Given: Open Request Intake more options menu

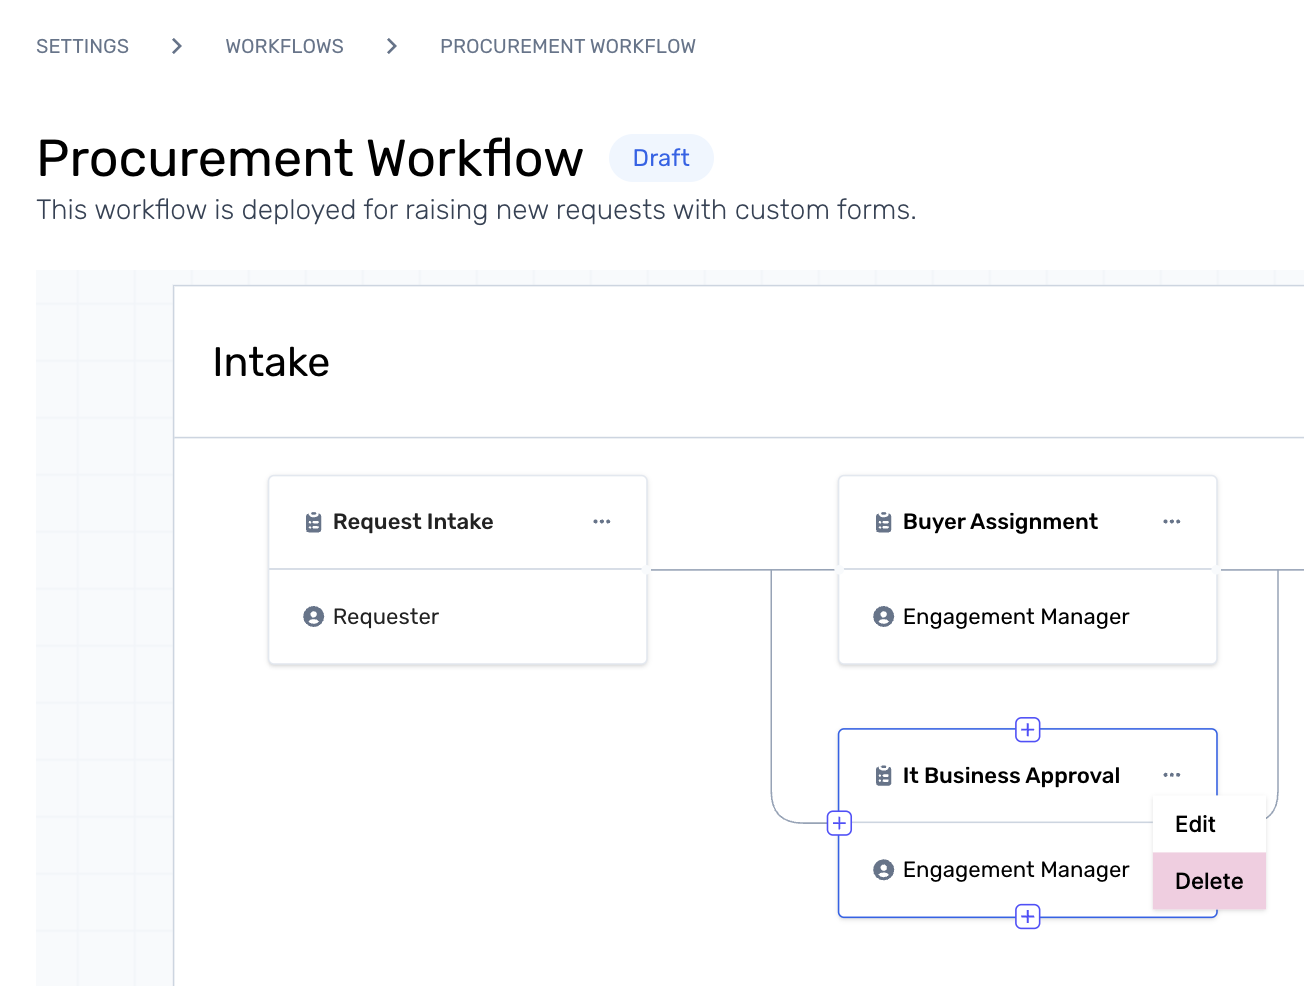Looking at the screenshot, I should click(601, 522).
